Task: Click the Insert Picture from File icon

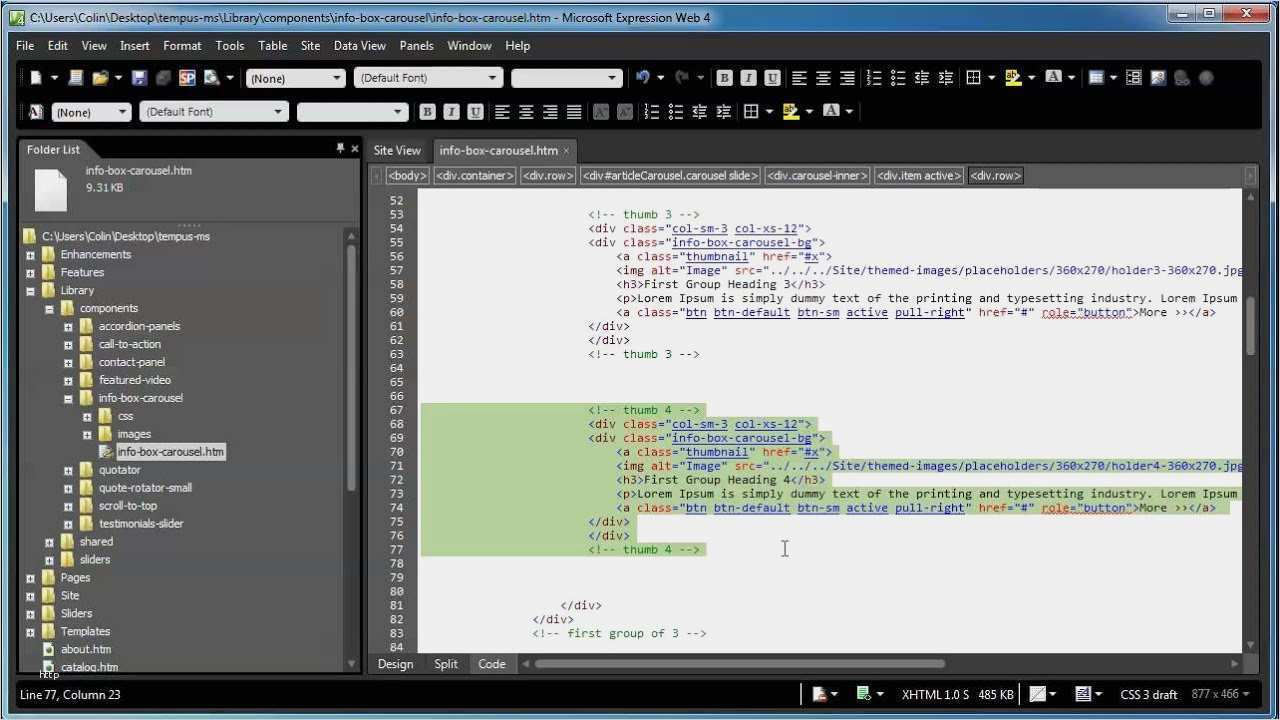Action: pos(1158,78)
